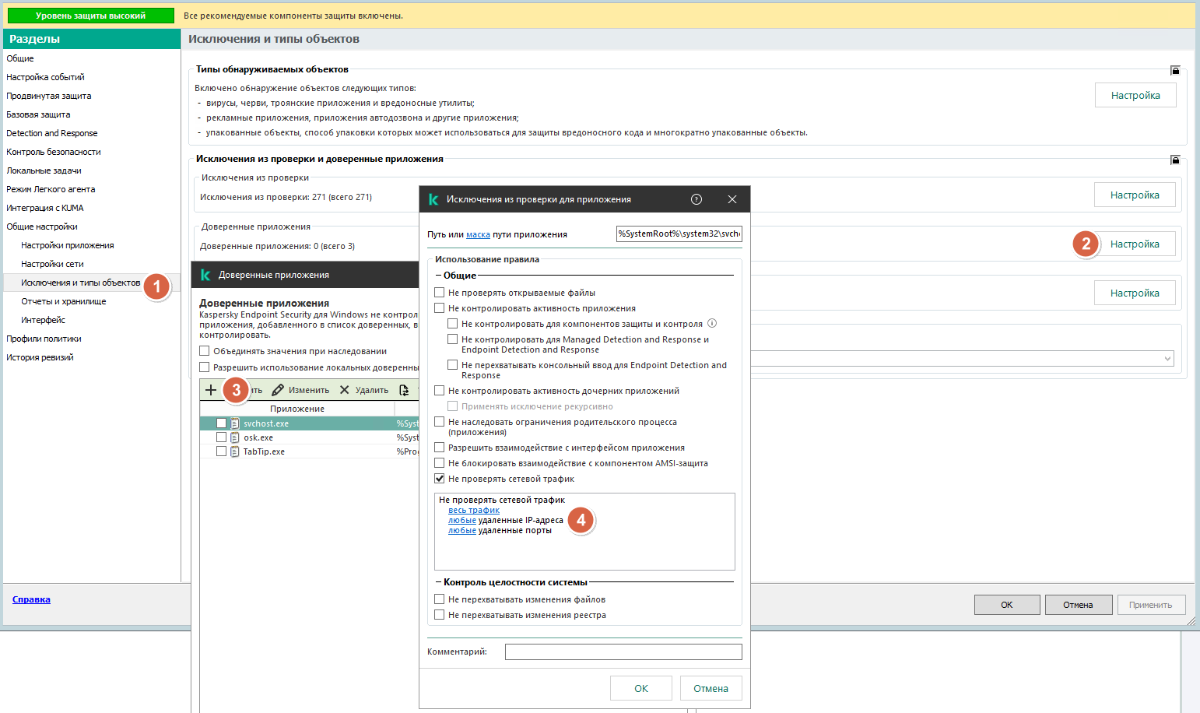Click OK in exclusions dialog

[x=641, y=688]
